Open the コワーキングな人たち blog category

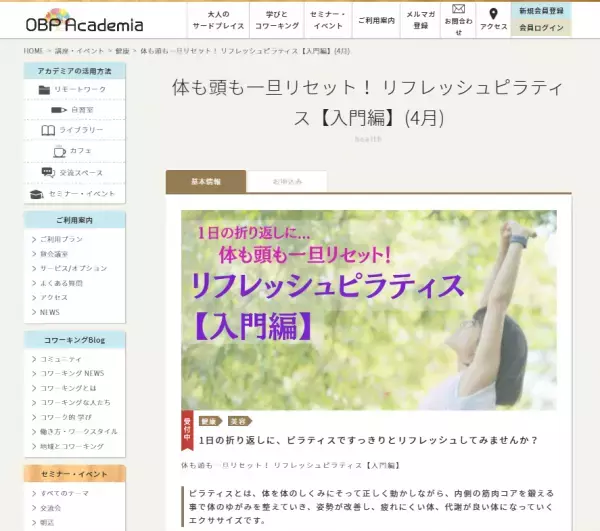pos(75,402)
